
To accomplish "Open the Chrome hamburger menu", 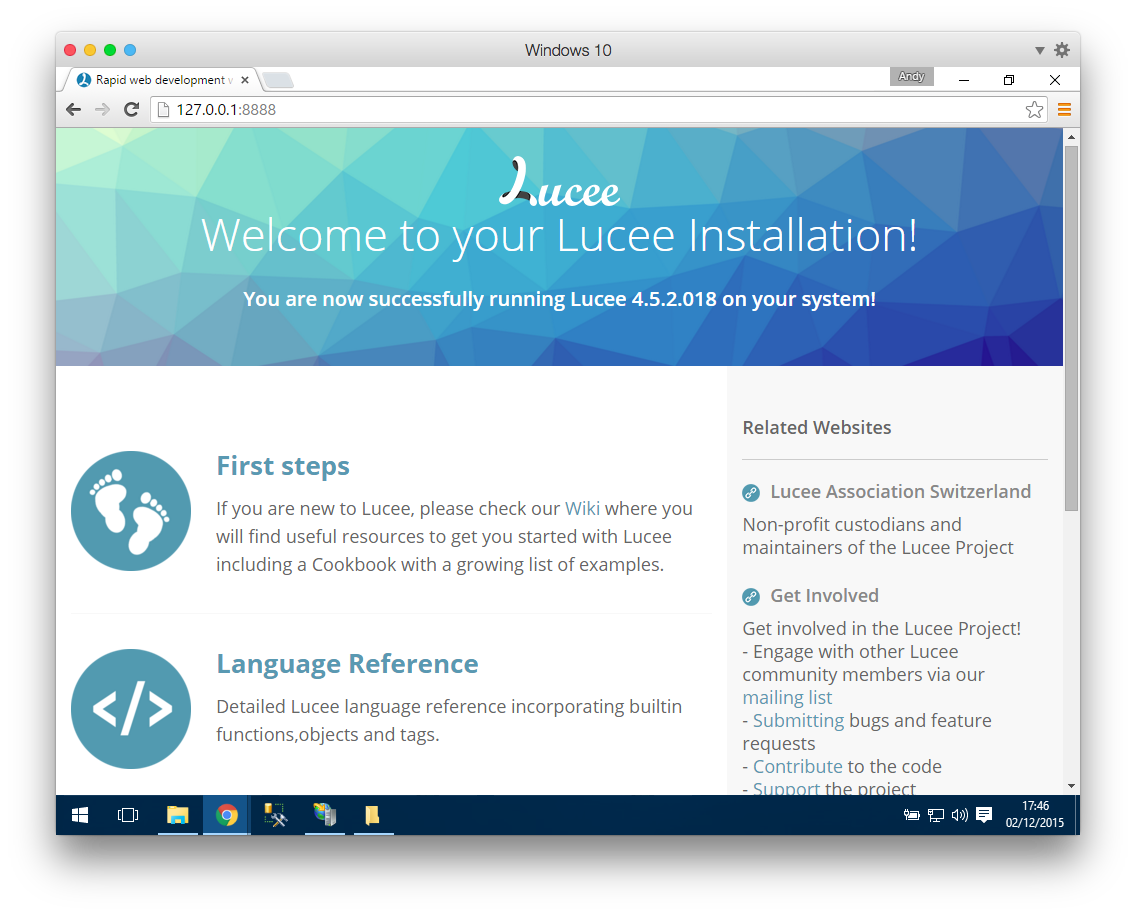I will point(1064,109).
